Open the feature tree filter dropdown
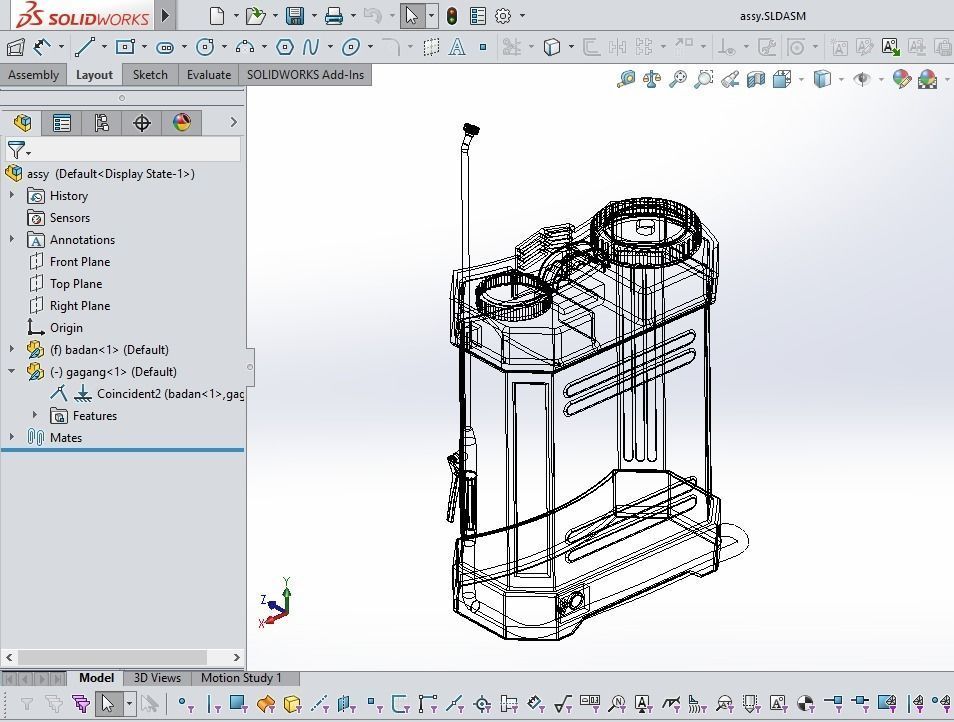 click(28, 153)
